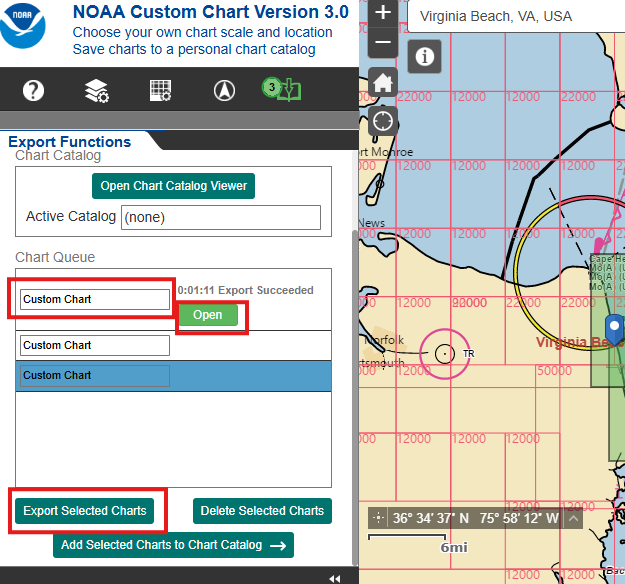
Task: Expand the coordinate bar chevron
Action: pyautogui.click(x=573, y=518)
